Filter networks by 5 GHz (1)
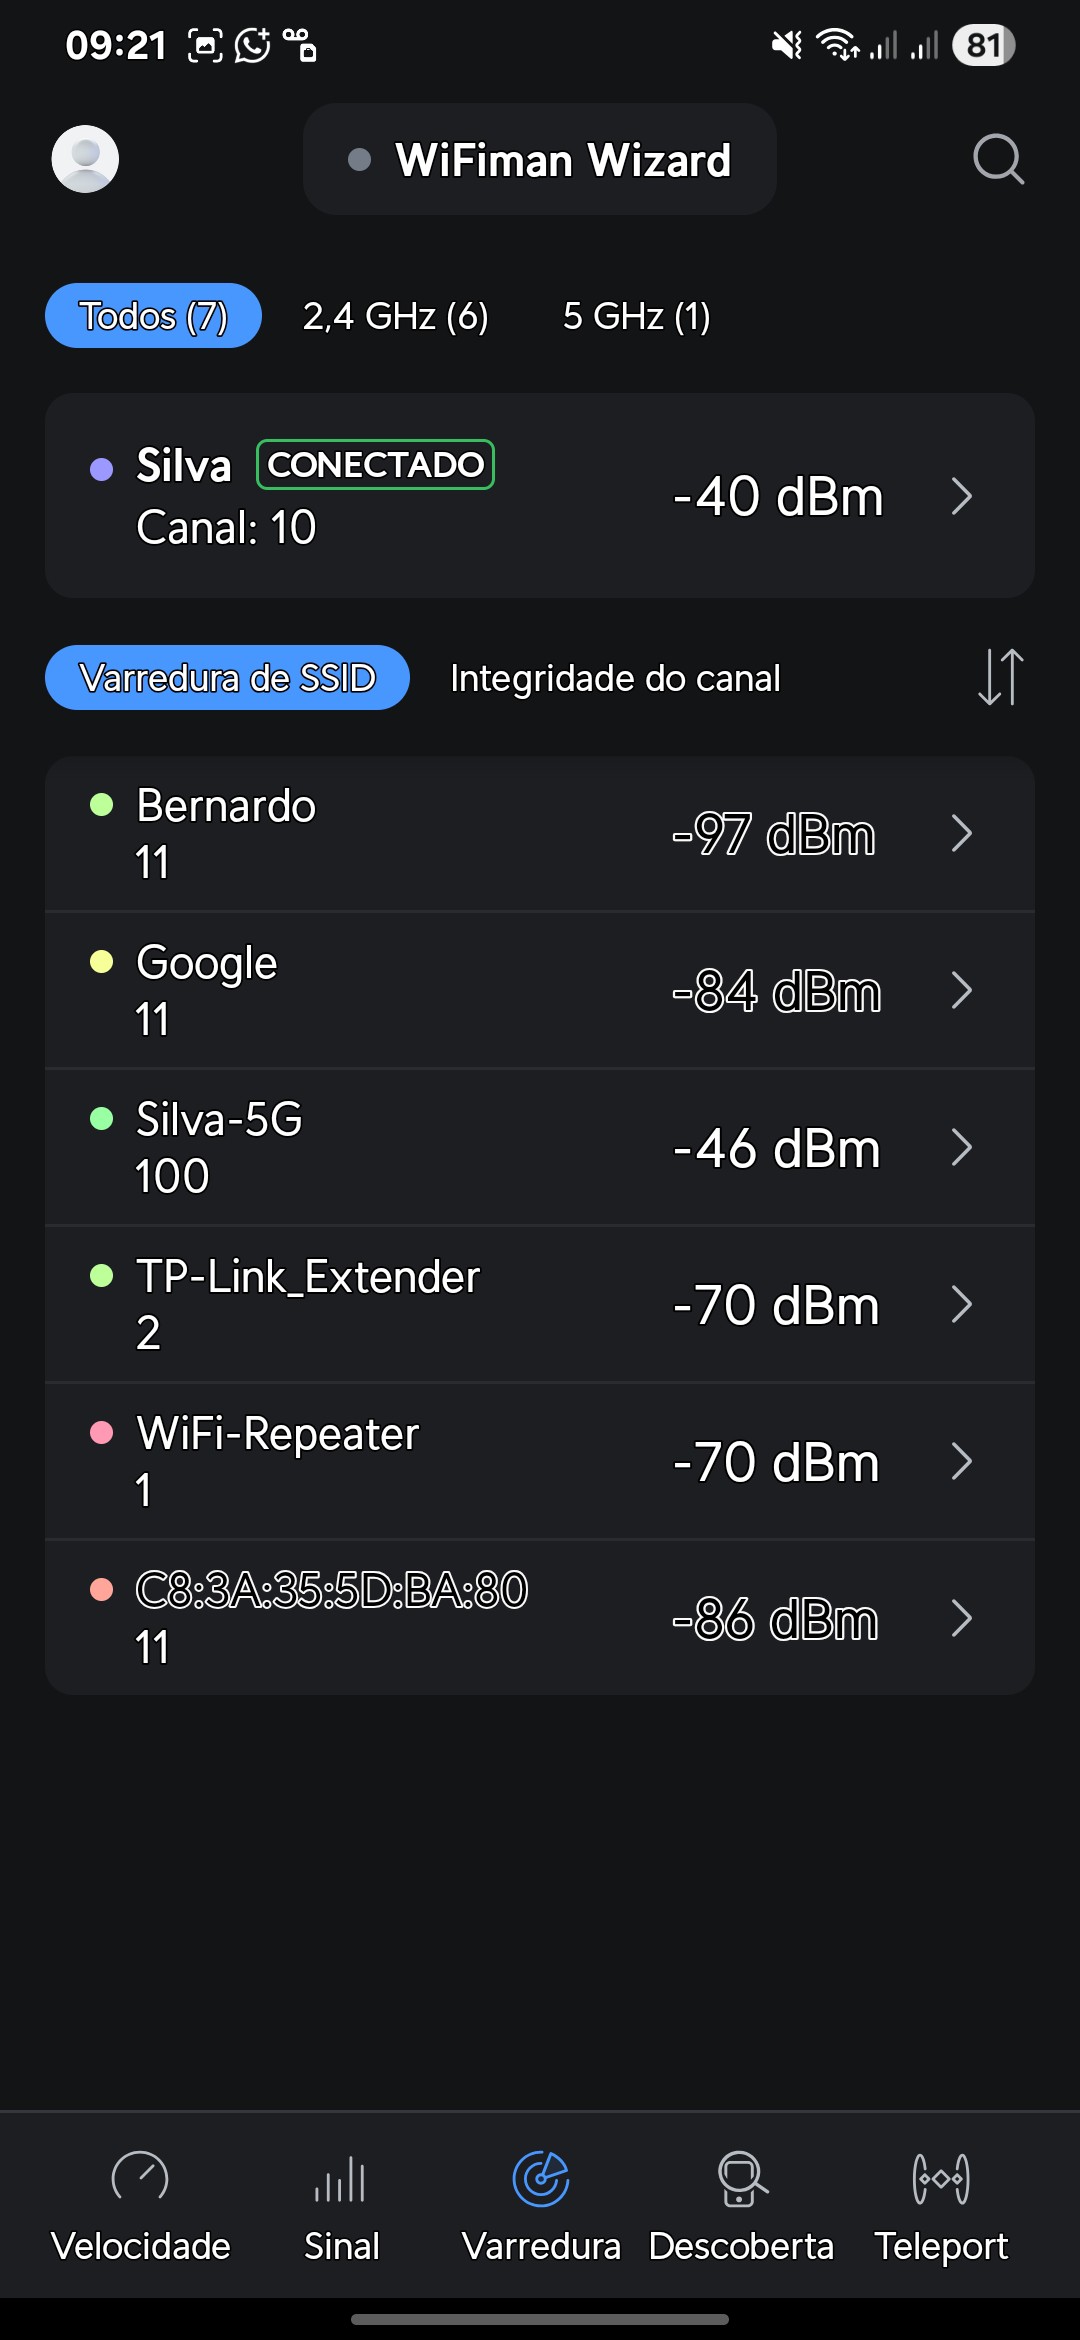Viewport: 1080px width, 2340px height. 636,316
